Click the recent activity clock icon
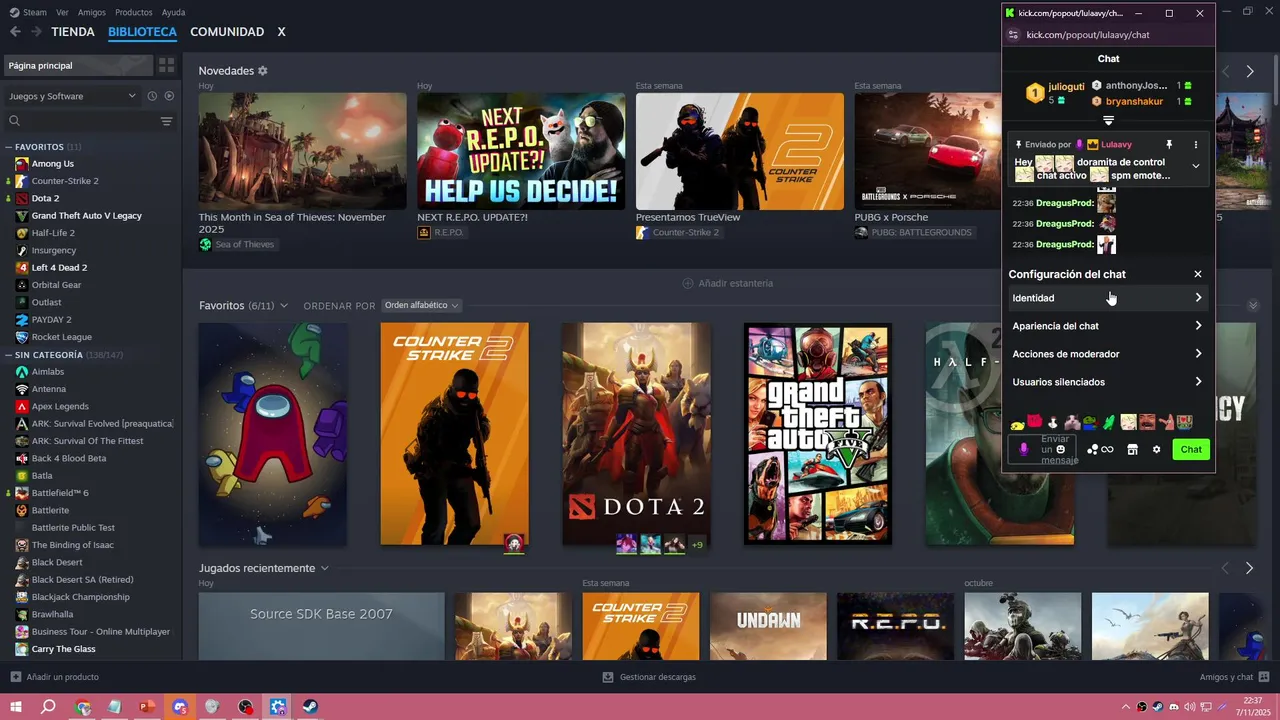The image size is (1280, 720). [152, 96]
